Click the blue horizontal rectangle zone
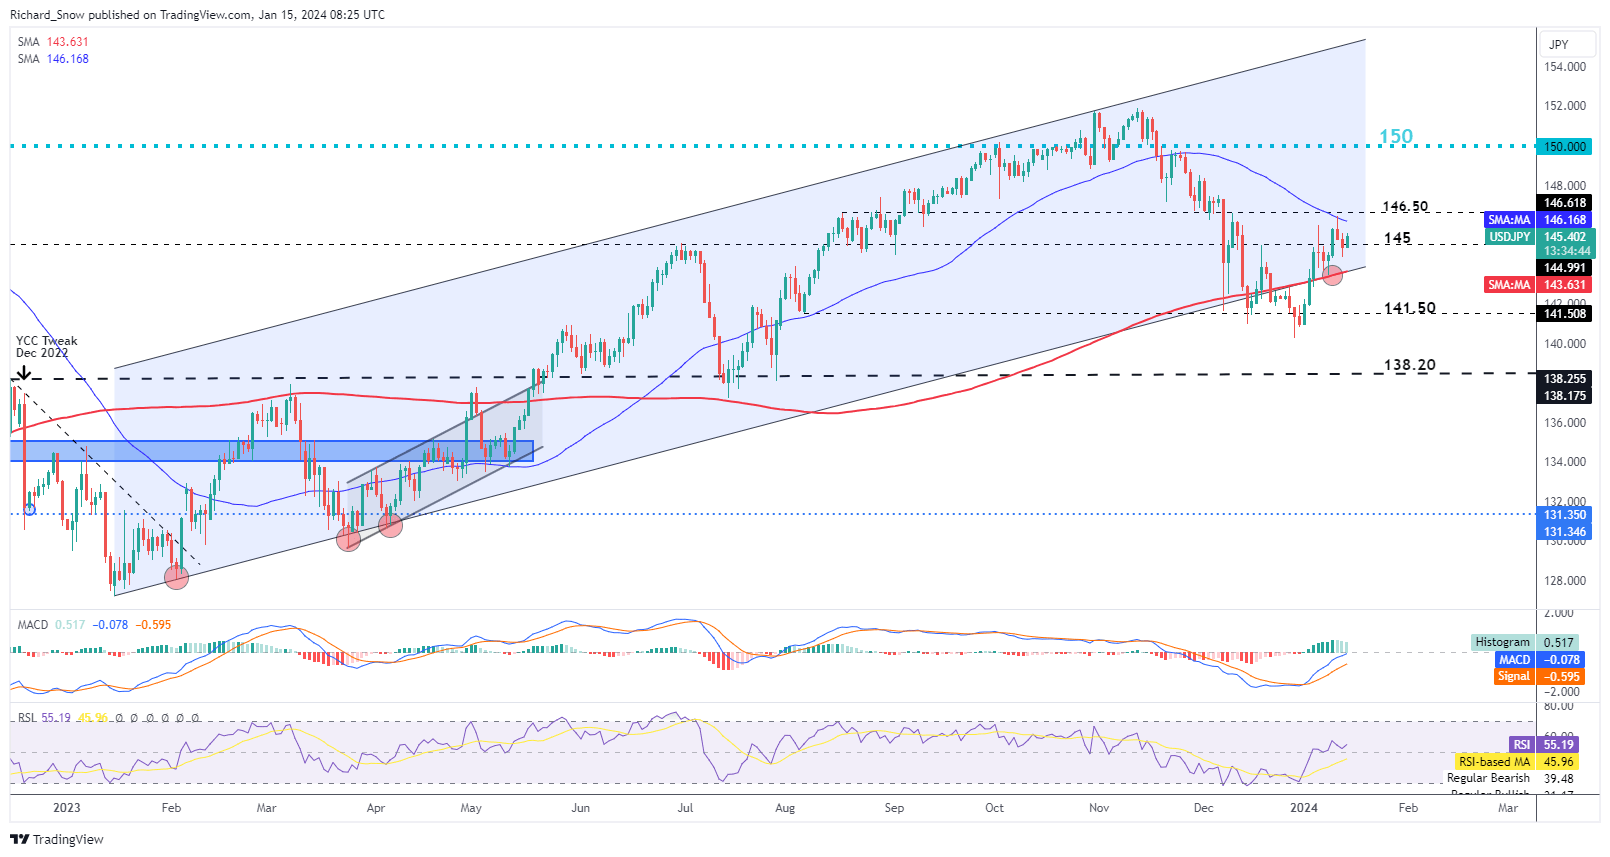Viewport: 1610px width, 857px height. pyautogui.click(x=272, y=451)
